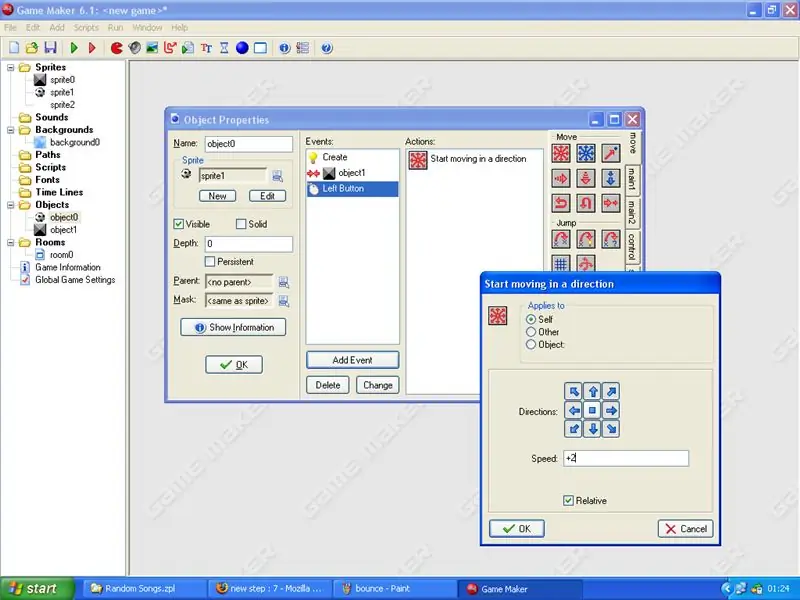Save the game using the floppy disk icon
This screenshot has height=600, width=800.
pos(50,48)
